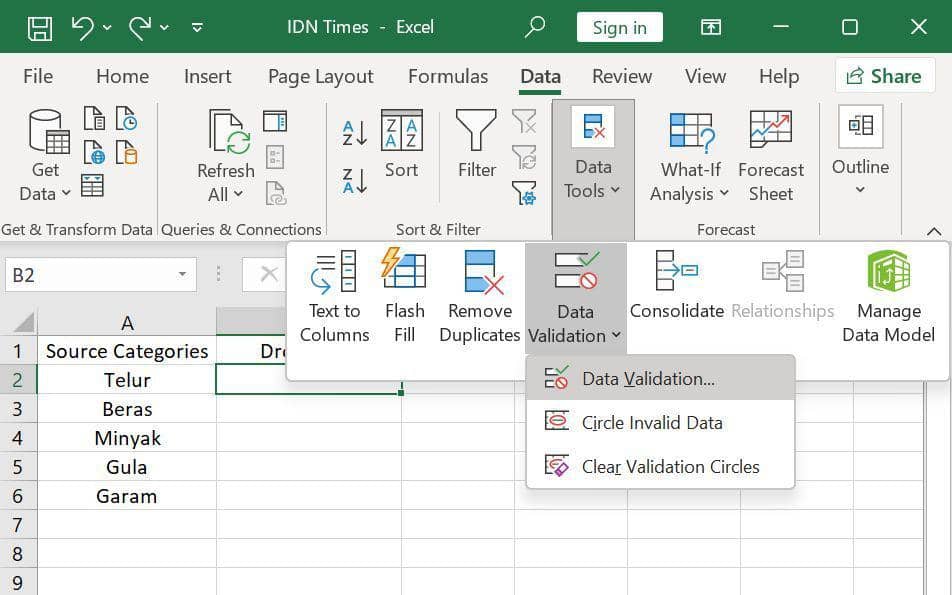This screenshot has height=595, width=952.
Task: Select the cell containing Garam
Action: tap(127, 496)
